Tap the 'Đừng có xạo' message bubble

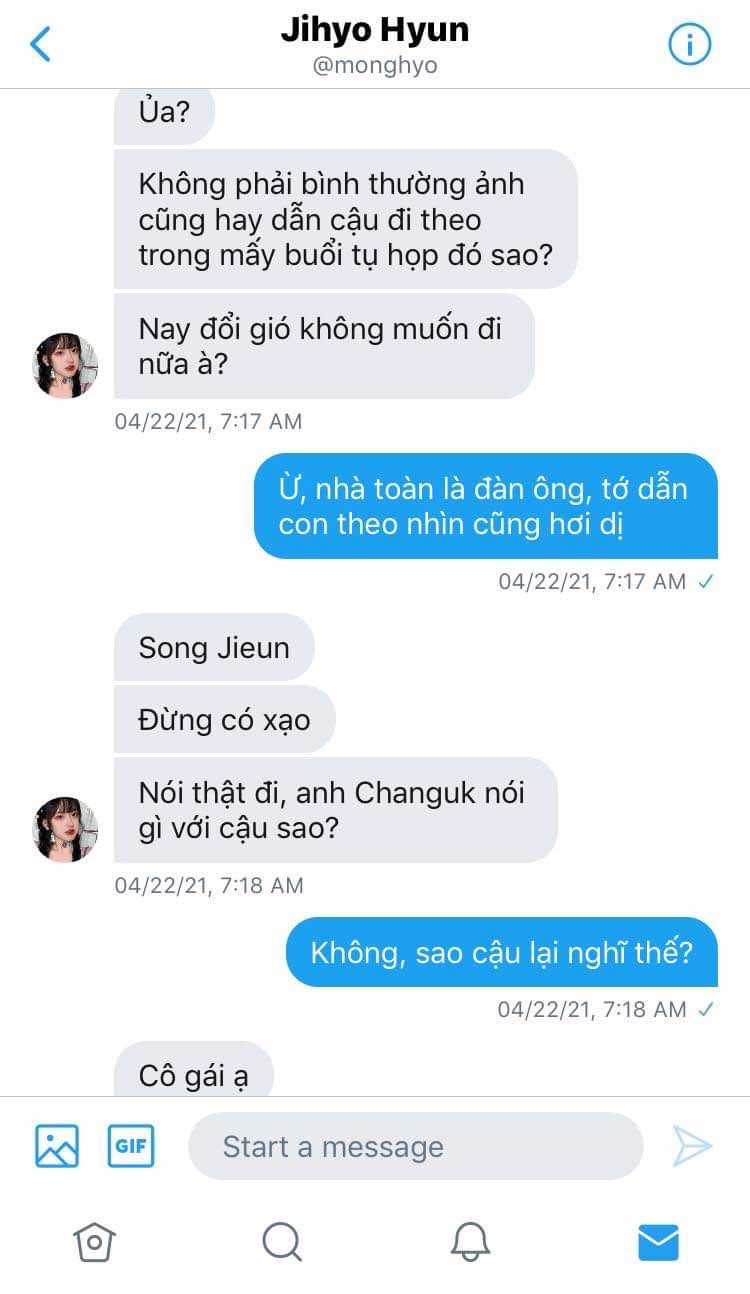(x=224, y=719)
